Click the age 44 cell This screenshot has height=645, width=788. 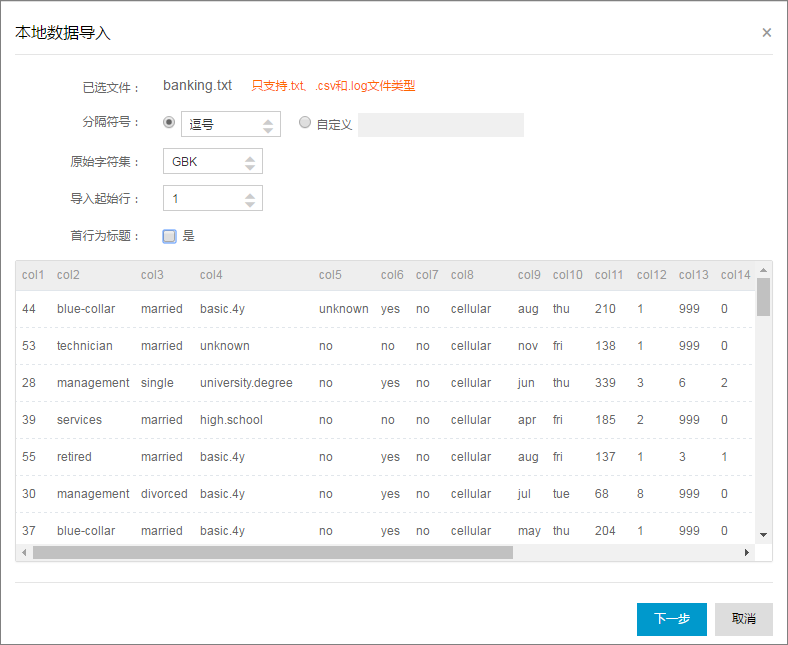coord(29,309)
